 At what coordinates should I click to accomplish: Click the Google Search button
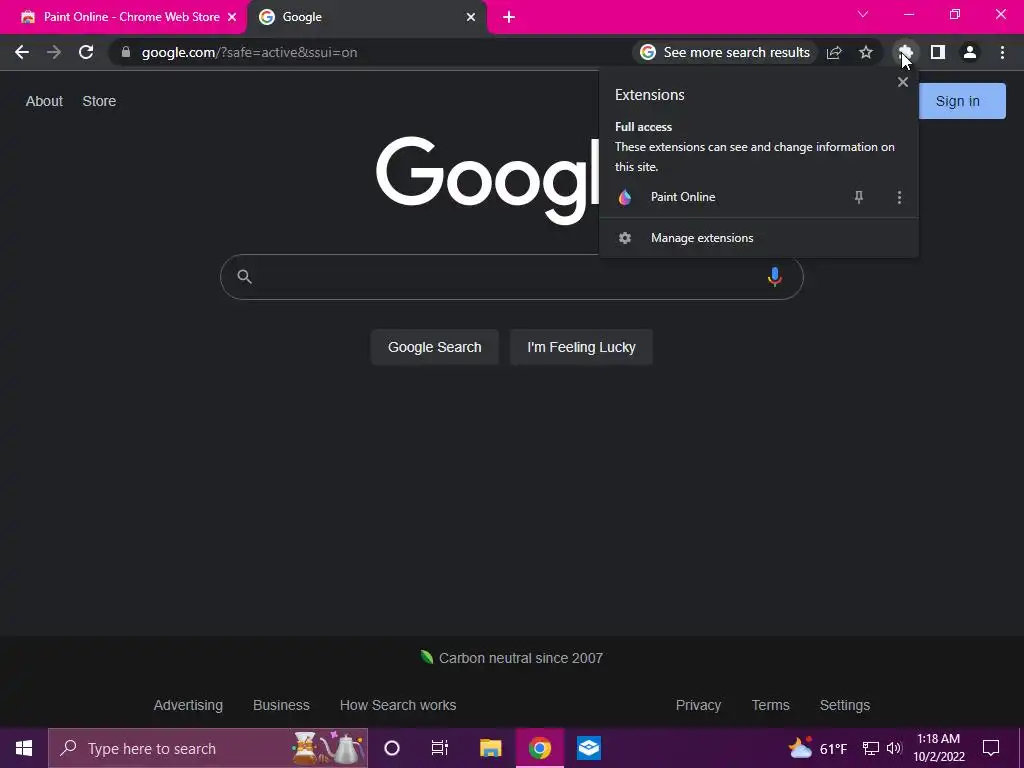434,347
